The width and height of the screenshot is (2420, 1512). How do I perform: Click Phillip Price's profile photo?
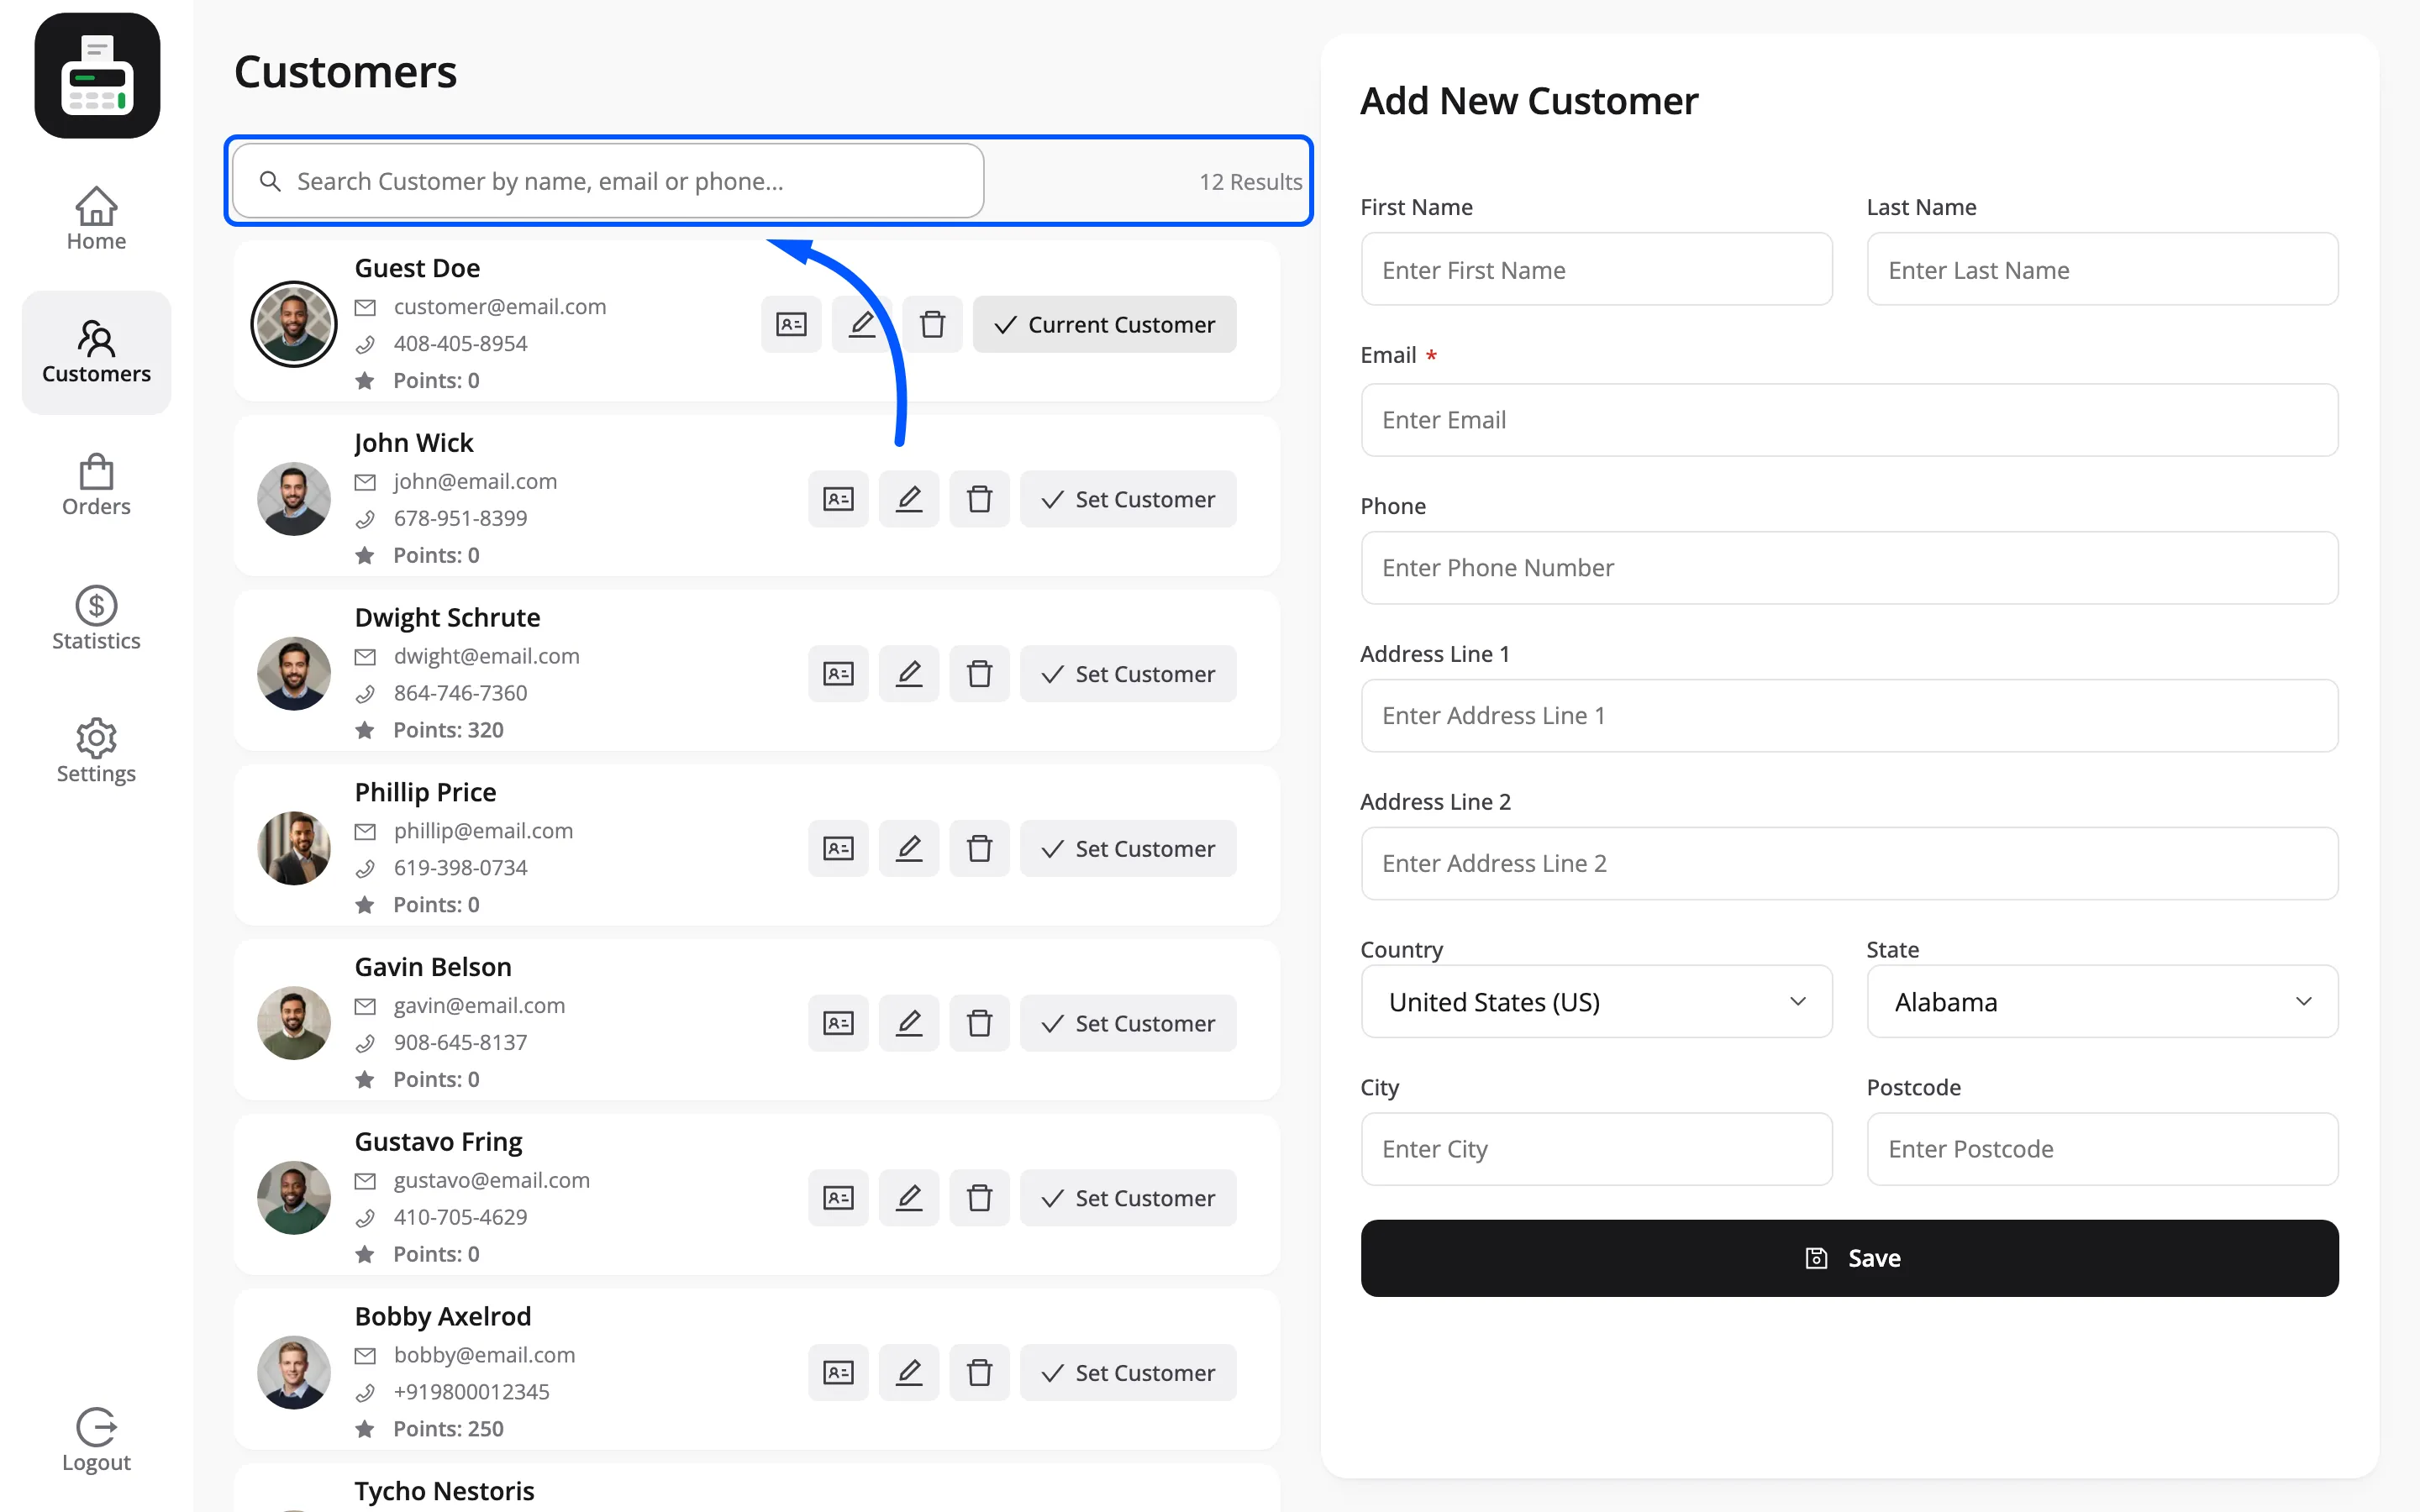[293, 849]
